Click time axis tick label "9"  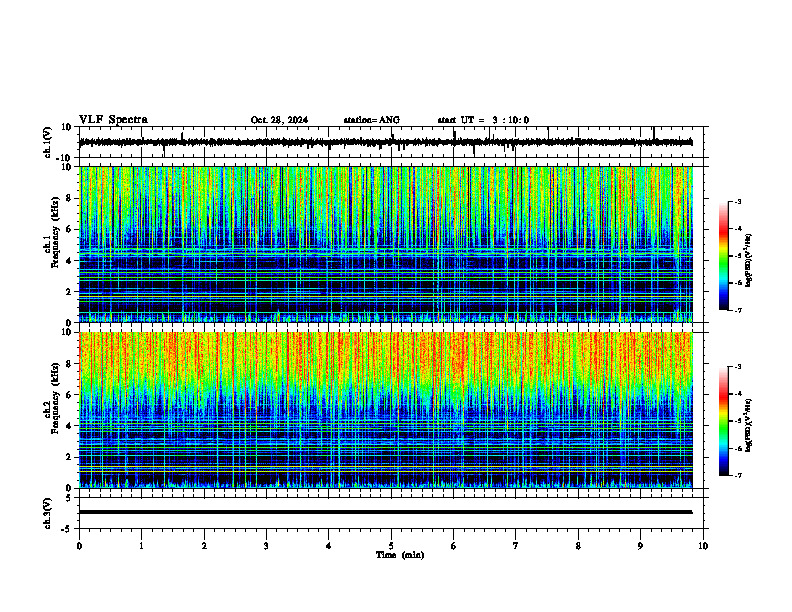point(640,546)
